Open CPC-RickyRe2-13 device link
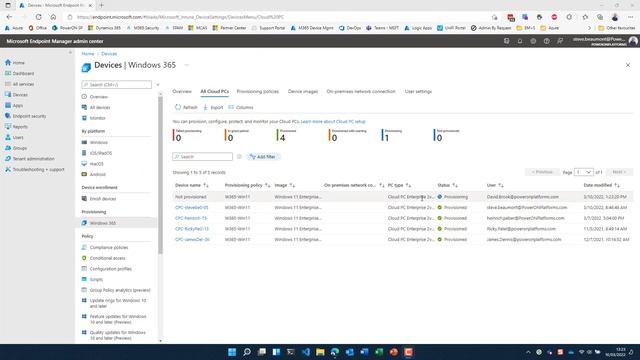640x360 pixels. 192,229
